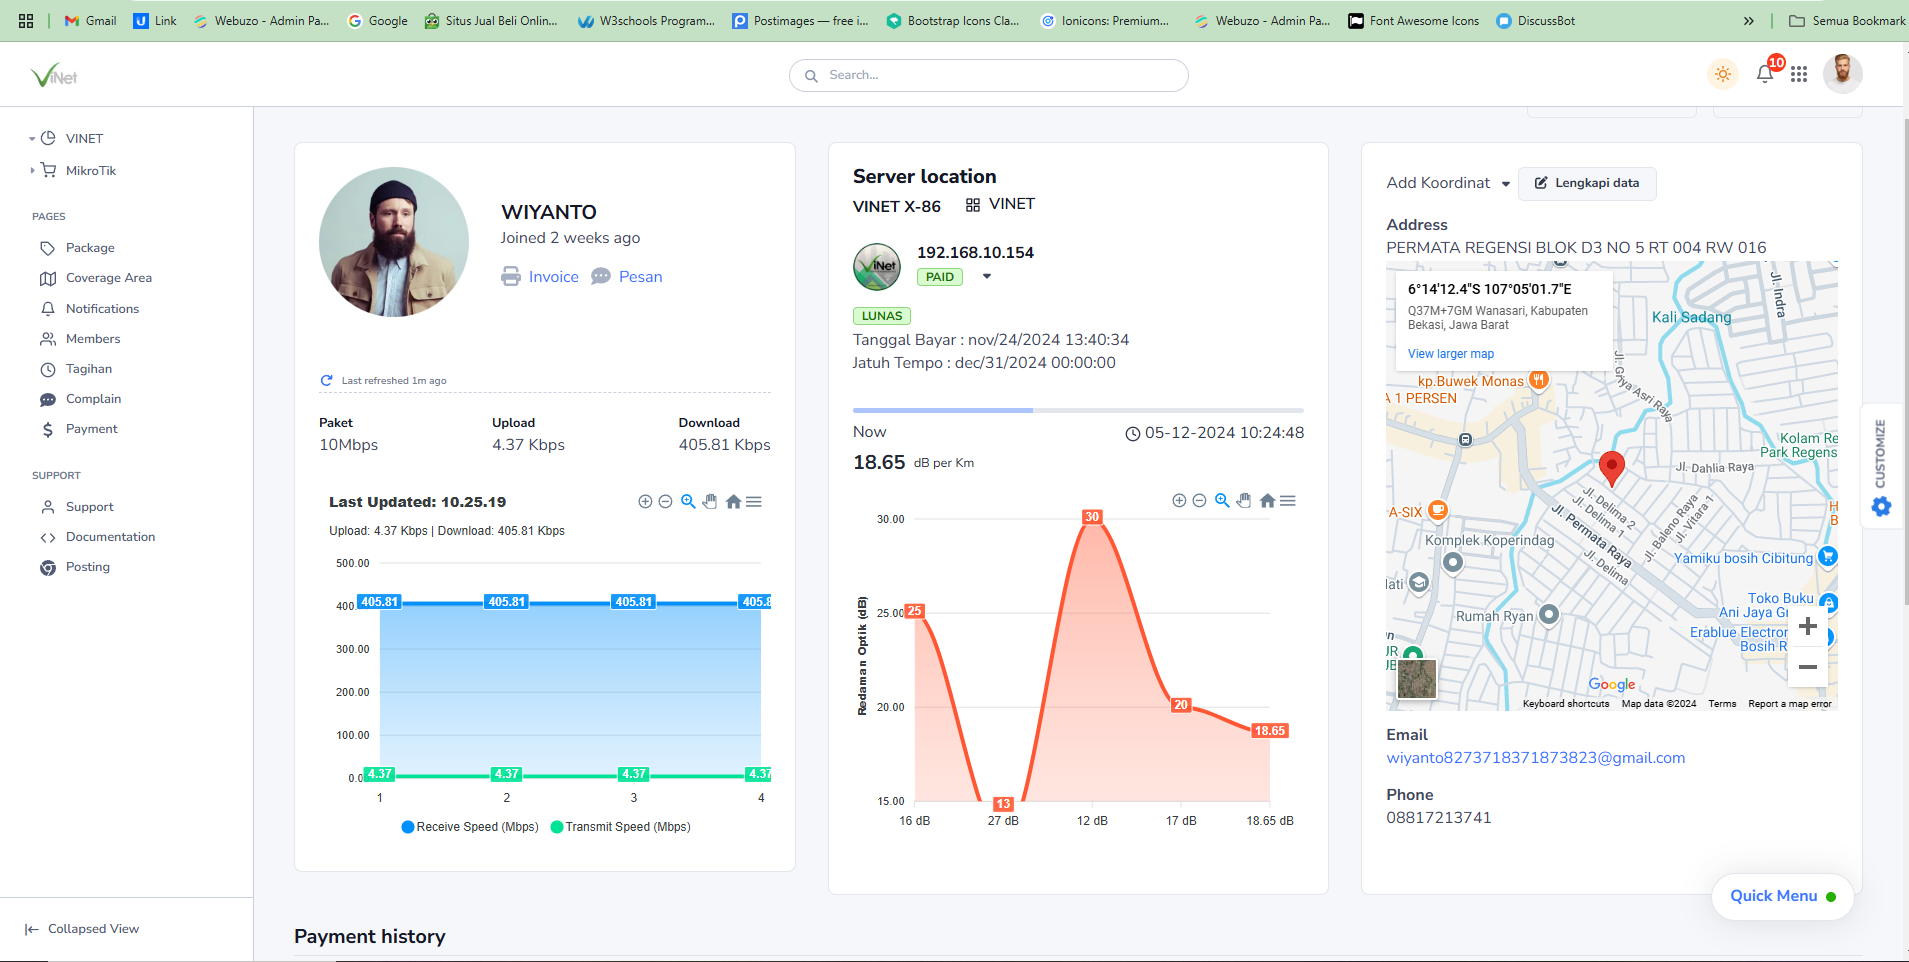Click the 30 data point marker

tap(1092, 517)
